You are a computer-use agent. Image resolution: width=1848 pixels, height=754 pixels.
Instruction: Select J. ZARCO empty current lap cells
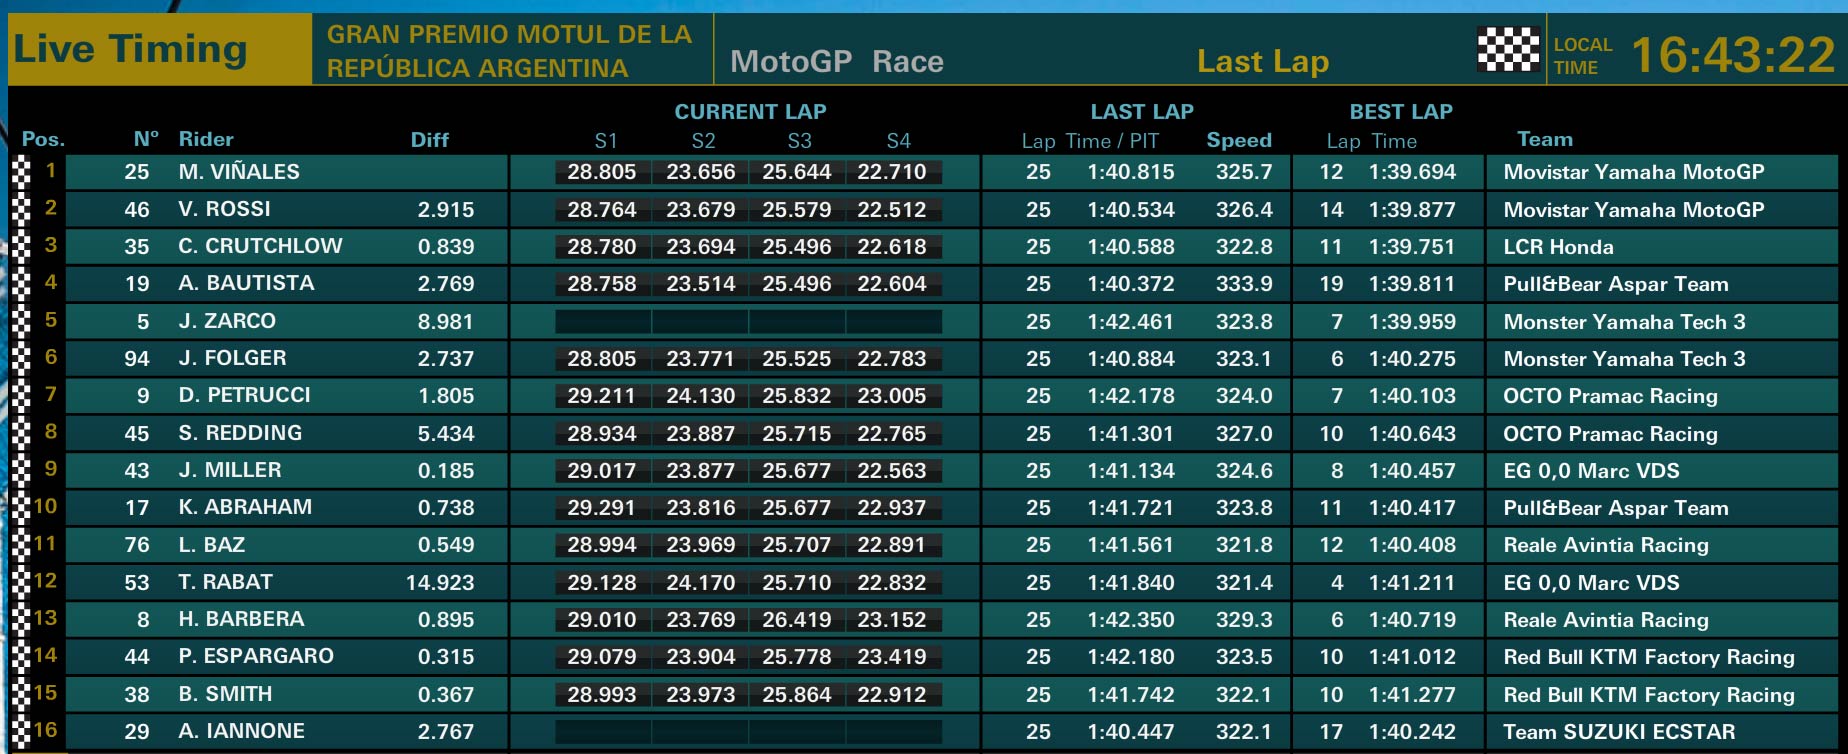(748, 321)
